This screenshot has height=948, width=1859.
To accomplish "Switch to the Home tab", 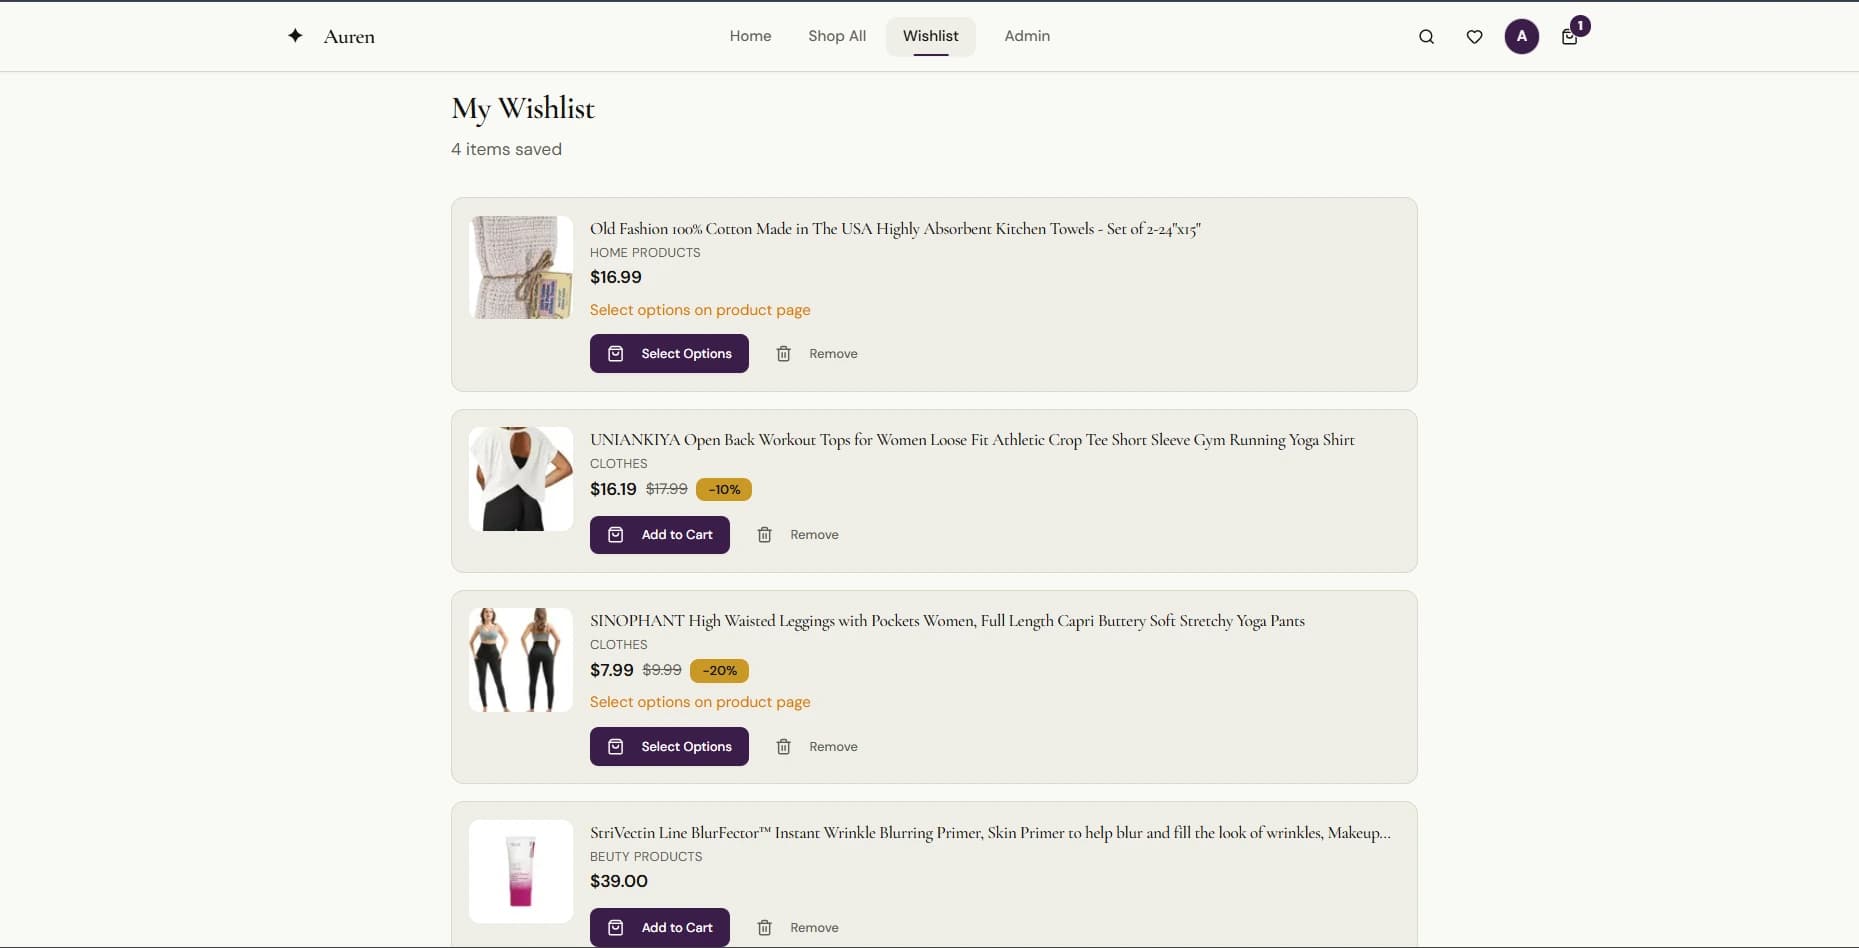I will click(x=750, y=36).
